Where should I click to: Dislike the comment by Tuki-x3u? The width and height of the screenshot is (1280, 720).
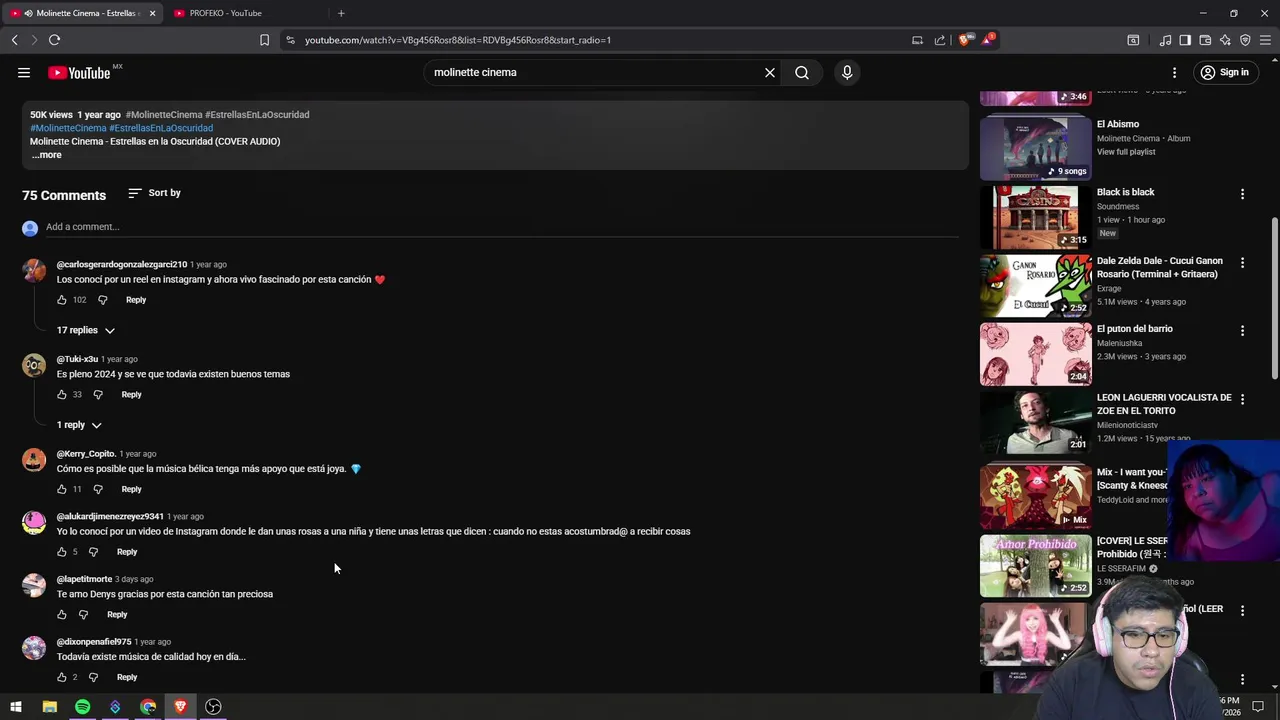[x=98, y=395]
